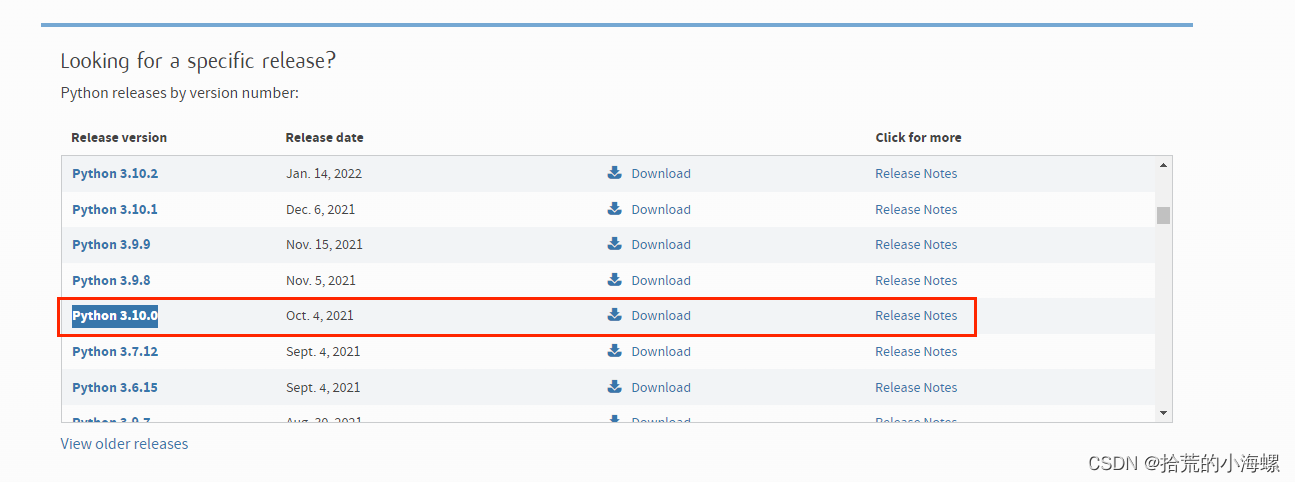Open Python 3.10.1 release page

point(115,209)
